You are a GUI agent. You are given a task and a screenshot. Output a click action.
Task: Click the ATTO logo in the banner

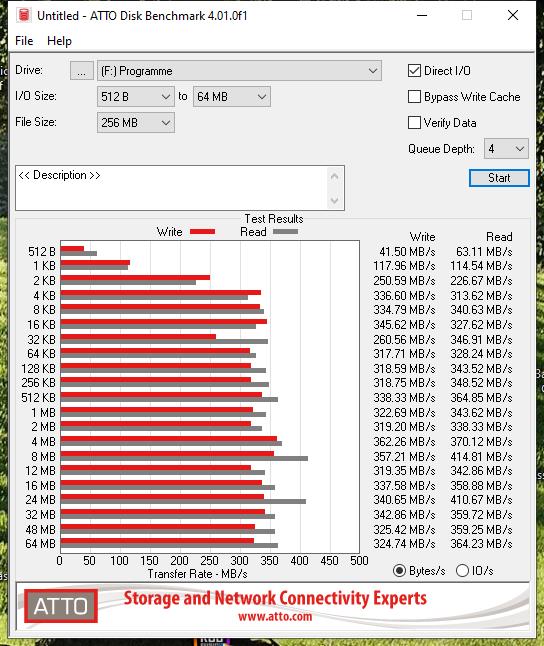61,606
